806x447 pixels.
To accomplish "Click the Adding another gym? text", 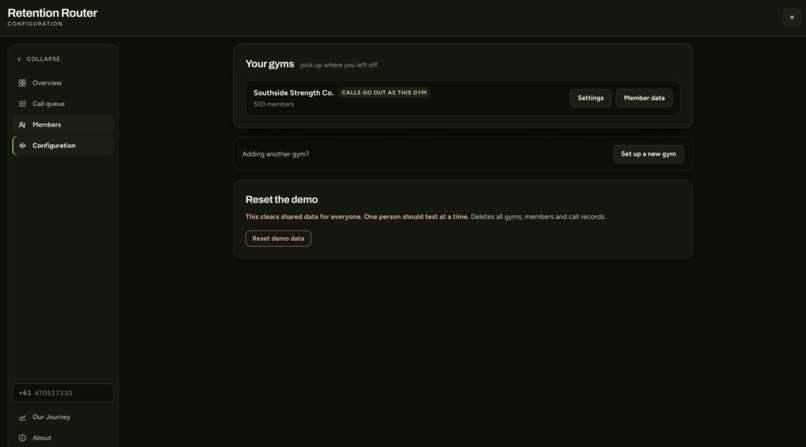I will pos(276,154).
